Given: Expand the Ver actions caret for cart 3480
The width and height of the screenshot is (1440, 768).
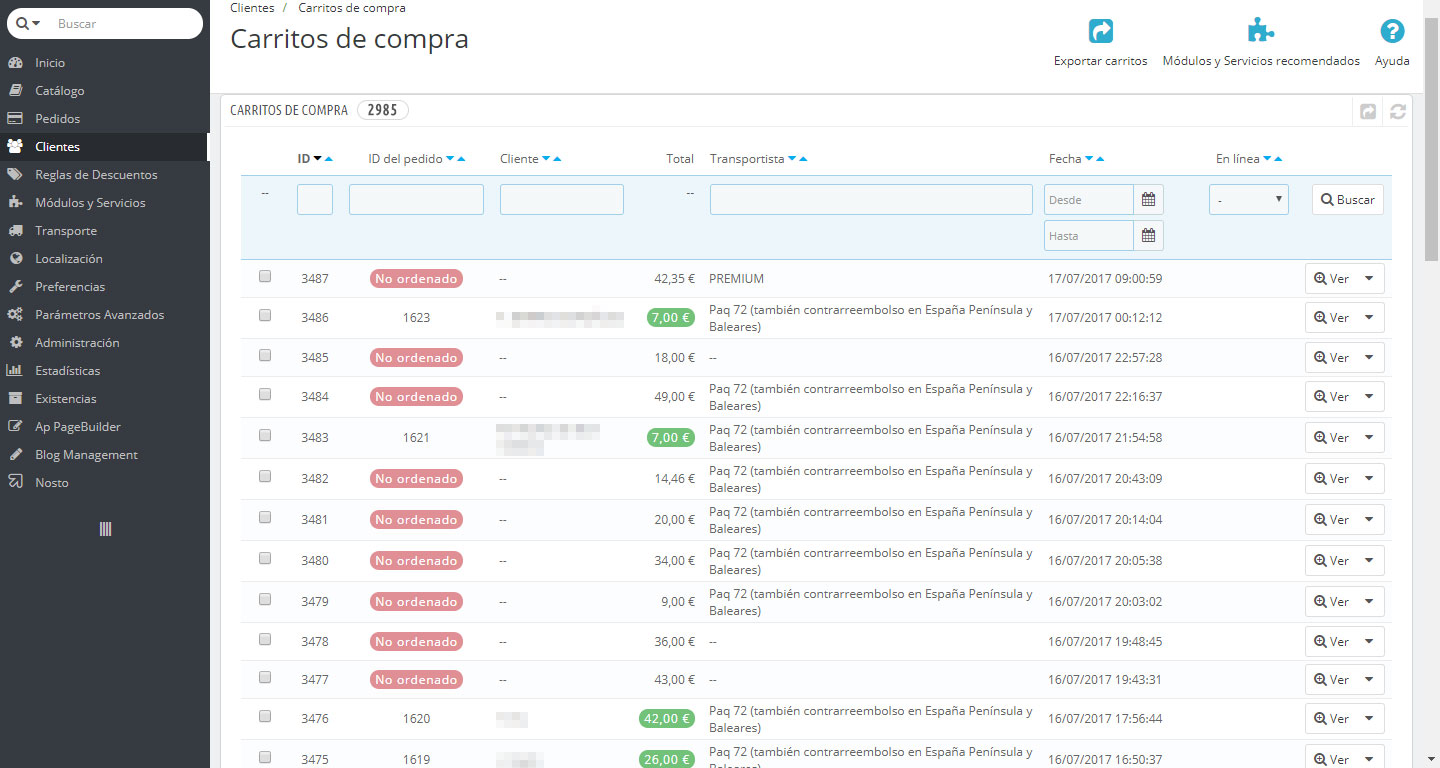Looking at the screenshot, I should pyautogui.click(x=1370, y=561).
